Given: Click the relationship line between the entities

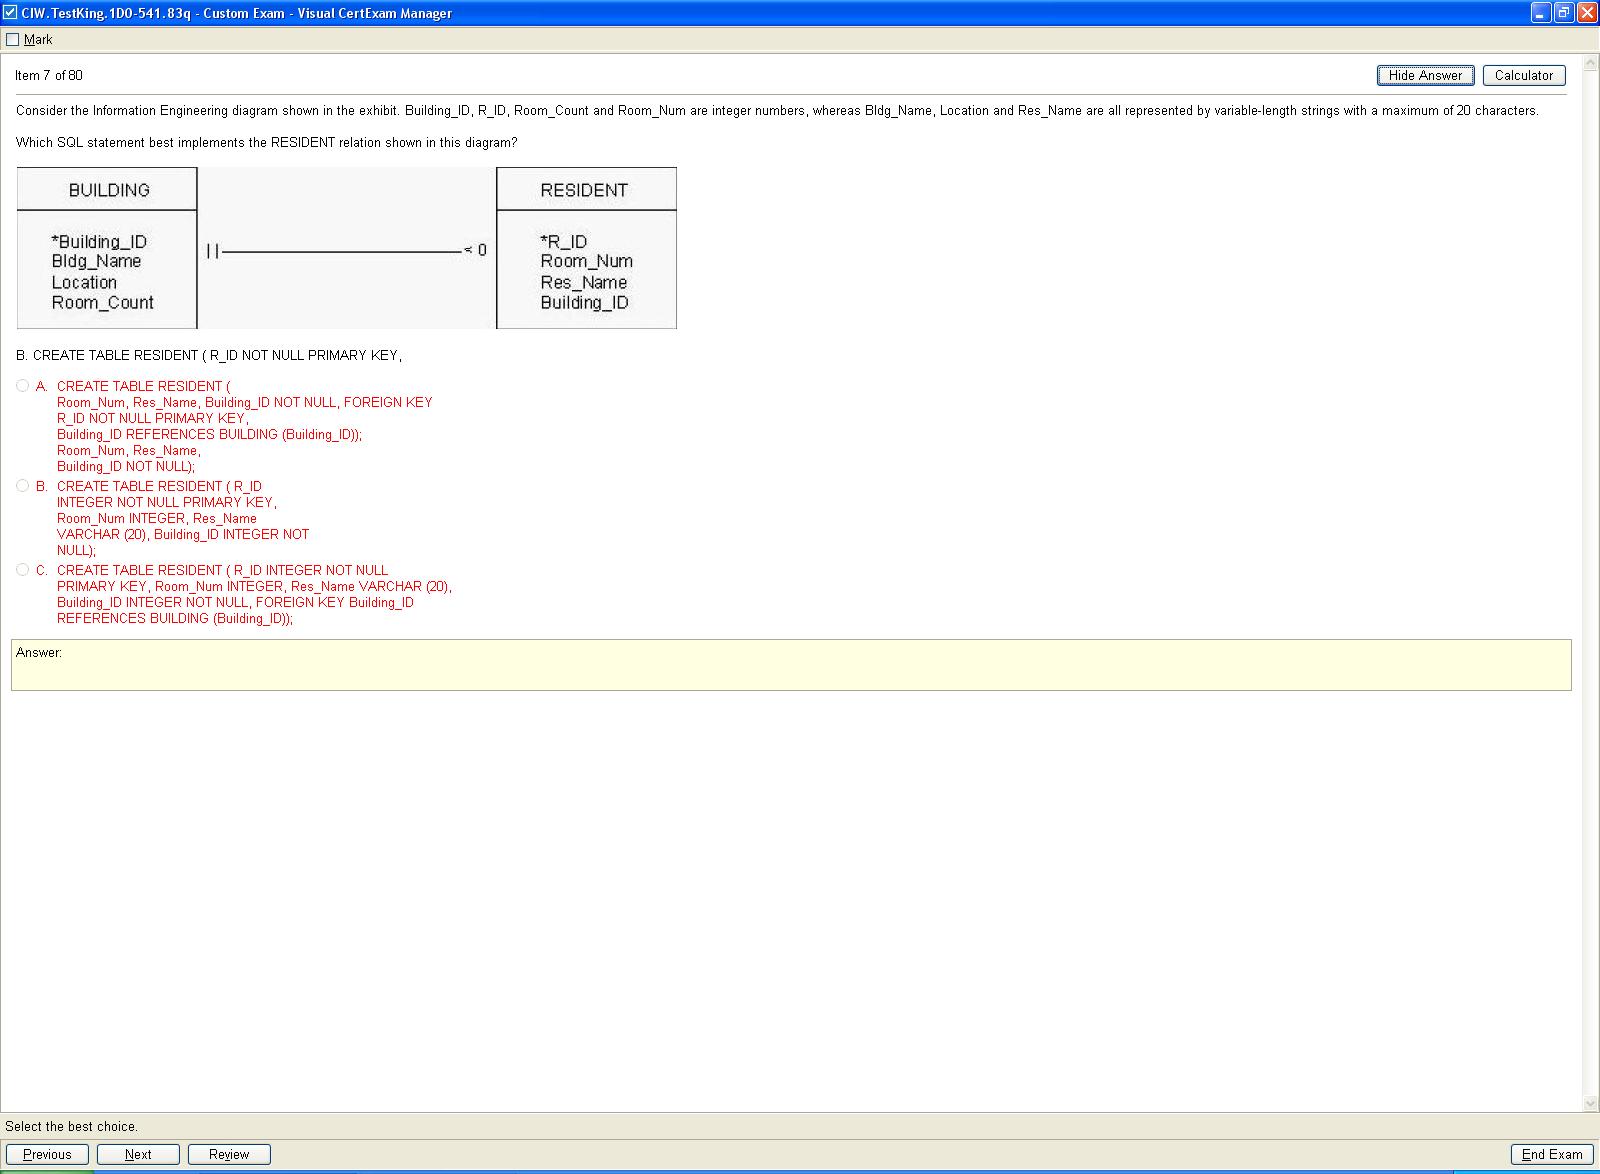Looking at the screenshot, I should point(340,250).
